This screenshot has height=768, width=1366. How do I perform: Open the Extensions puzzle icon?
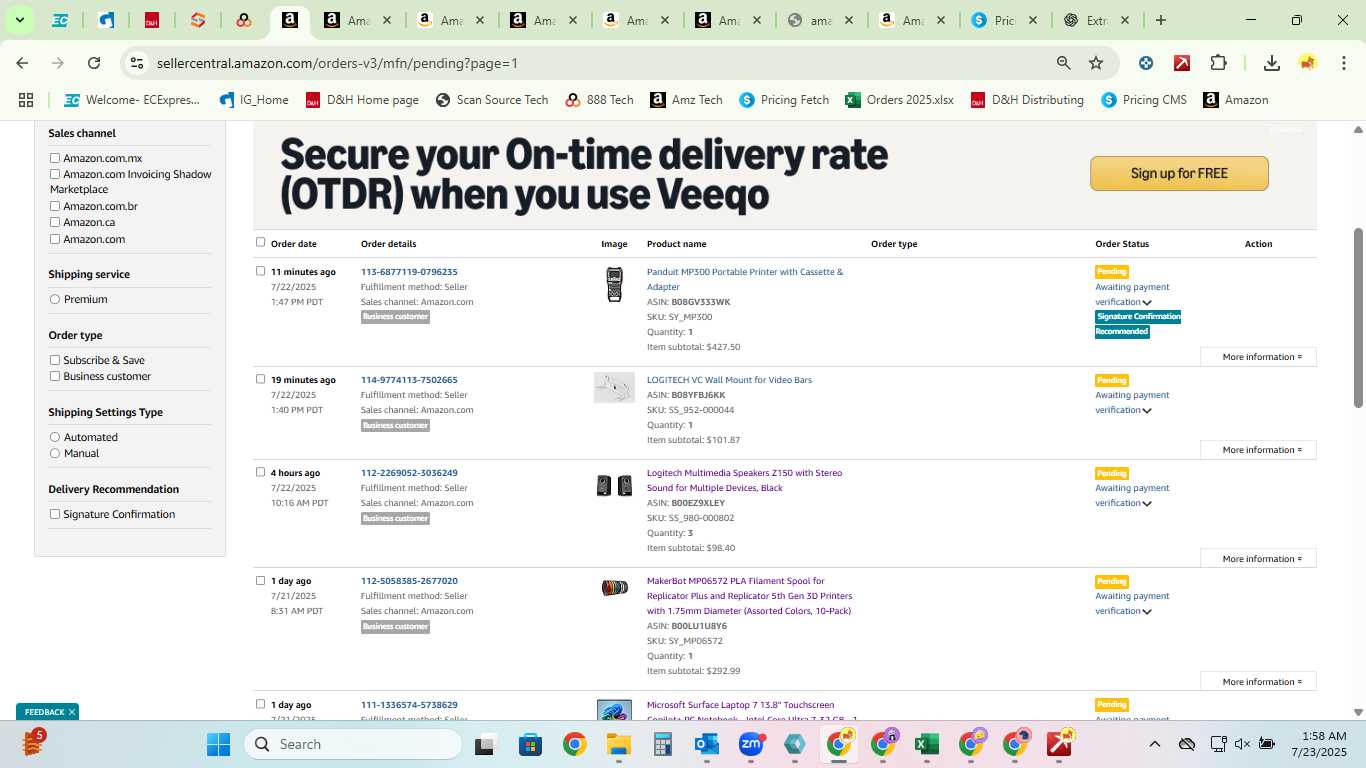tap(1218, 63)
